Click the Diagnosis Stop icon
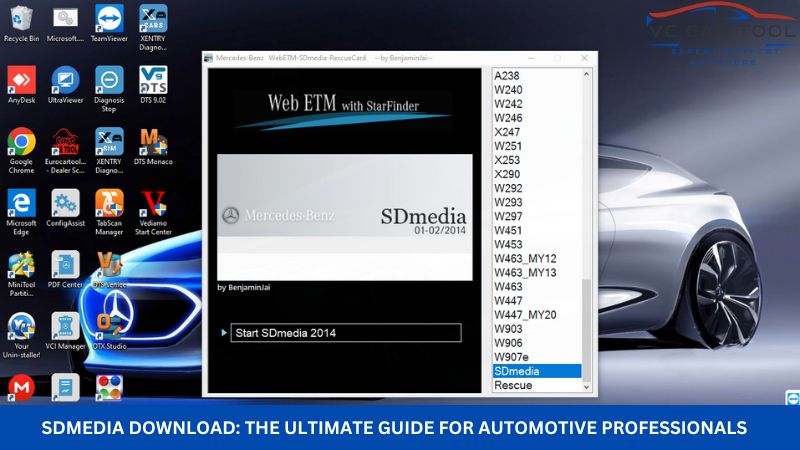The image size is (800, 450). (x=109, y=89)
